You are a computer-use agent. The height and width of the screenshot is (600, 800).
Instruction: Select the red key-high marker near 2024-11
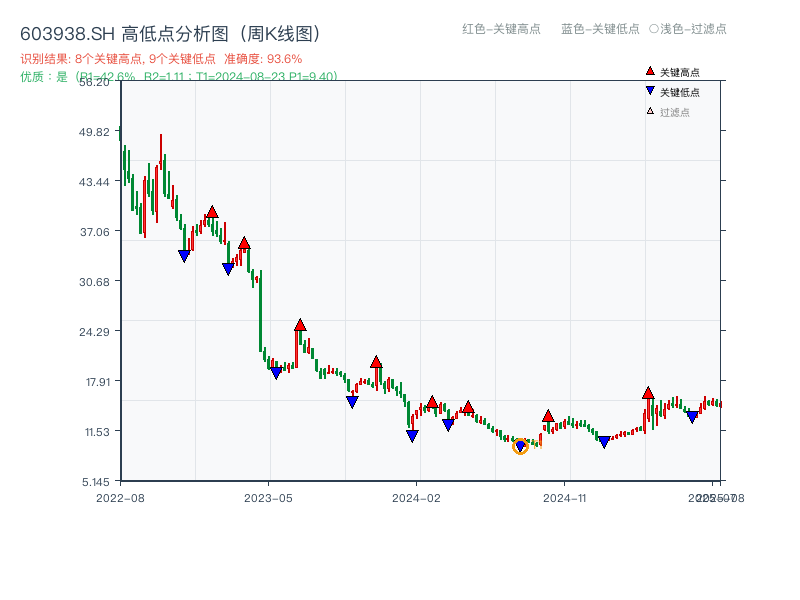tap(547, 414)
